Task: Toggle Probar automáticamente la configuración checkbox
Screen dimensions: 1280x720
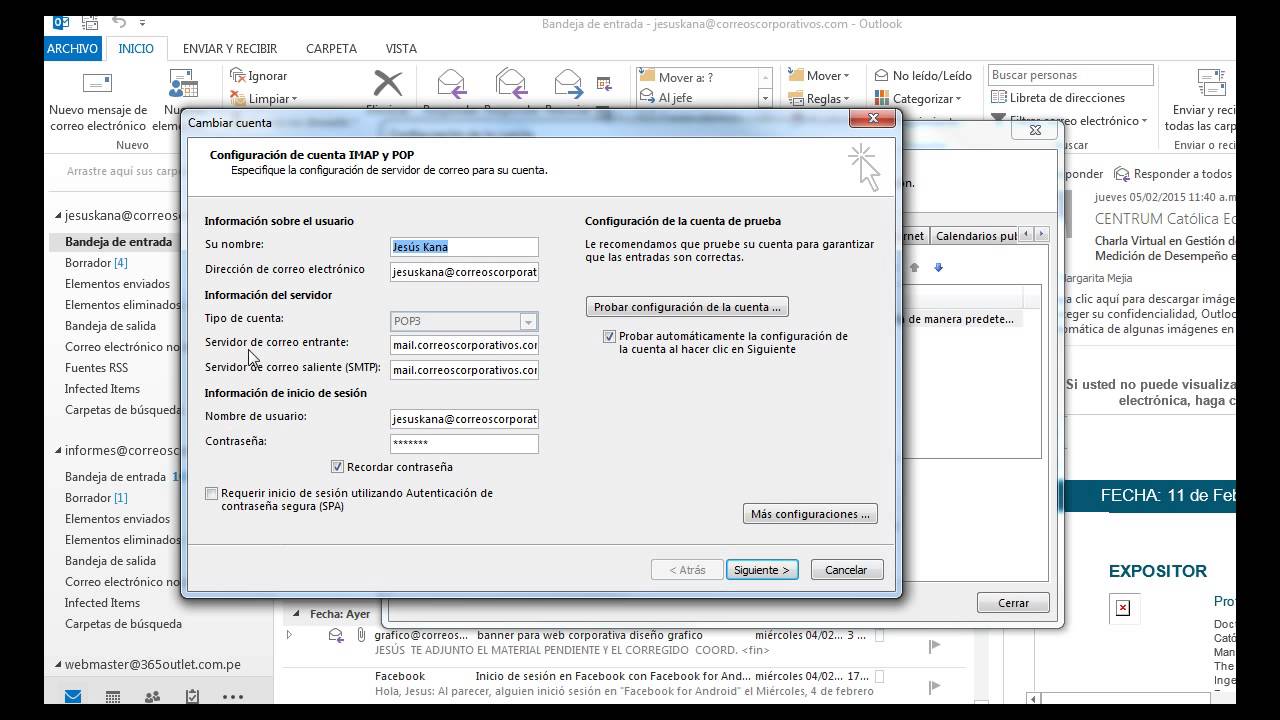Action: 609,337
